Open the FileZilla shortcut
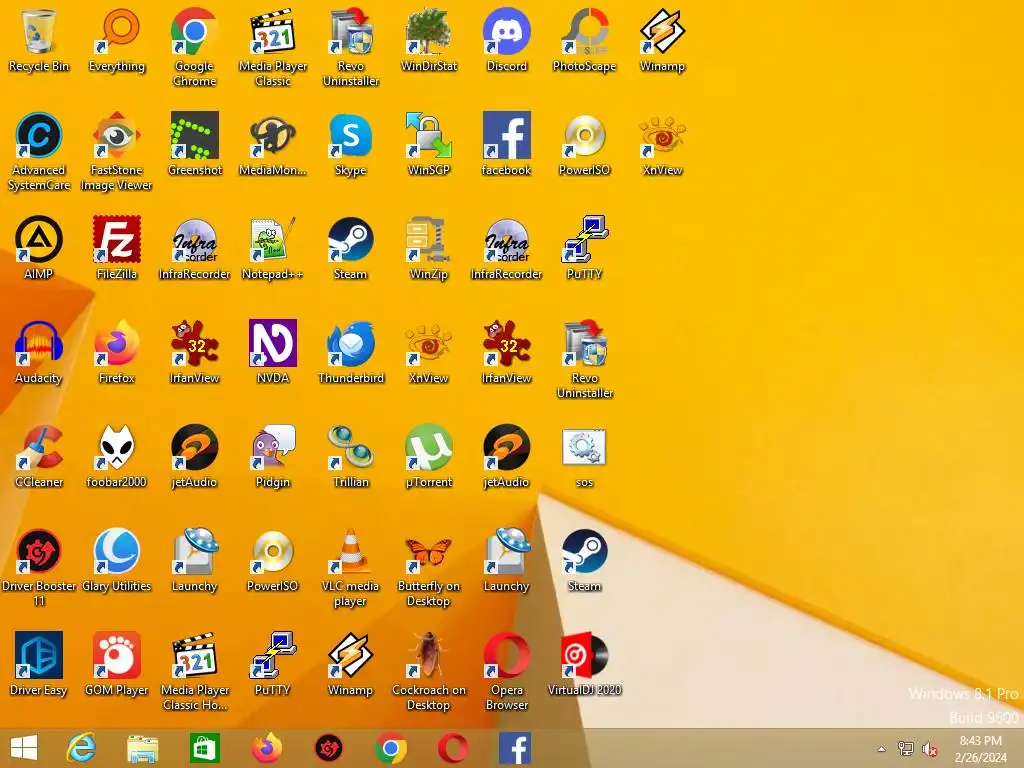The width and height of the screenshot is (1024, 768). (117, 249)
